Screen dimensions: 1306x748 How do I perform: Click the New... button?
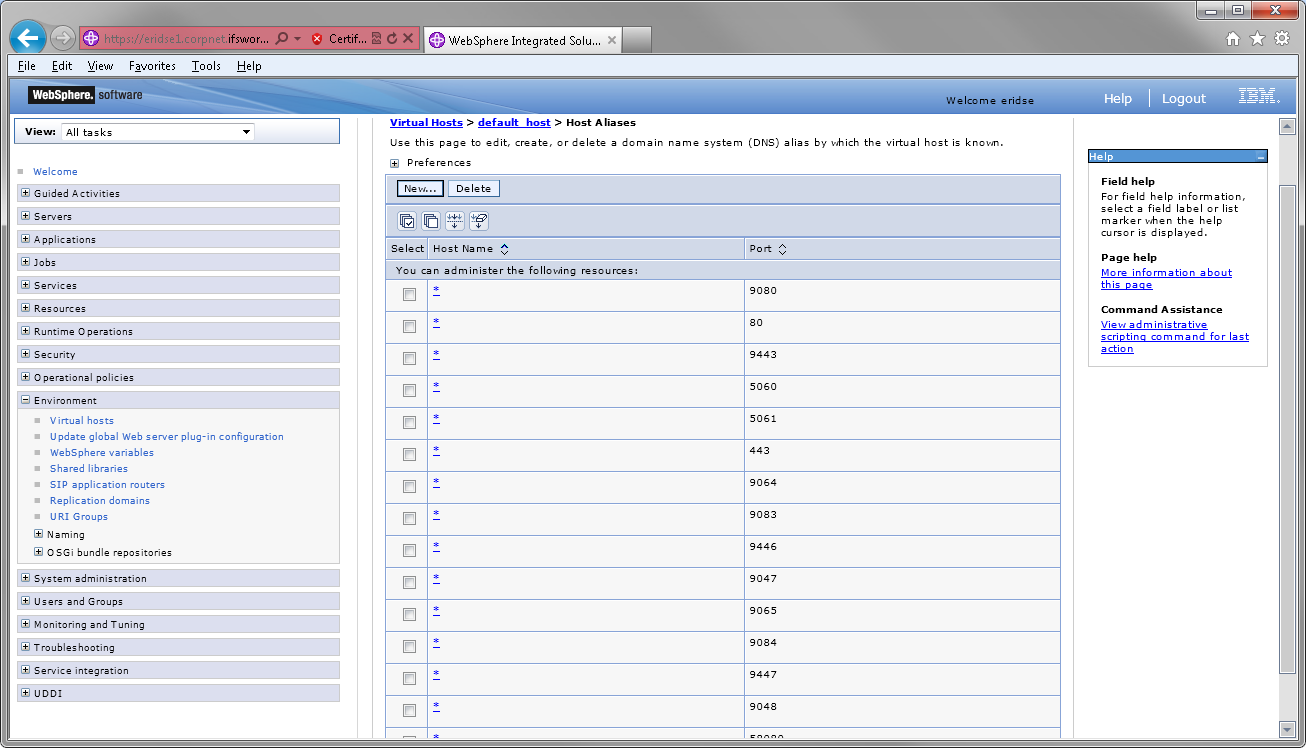click(x=420, y=188)
